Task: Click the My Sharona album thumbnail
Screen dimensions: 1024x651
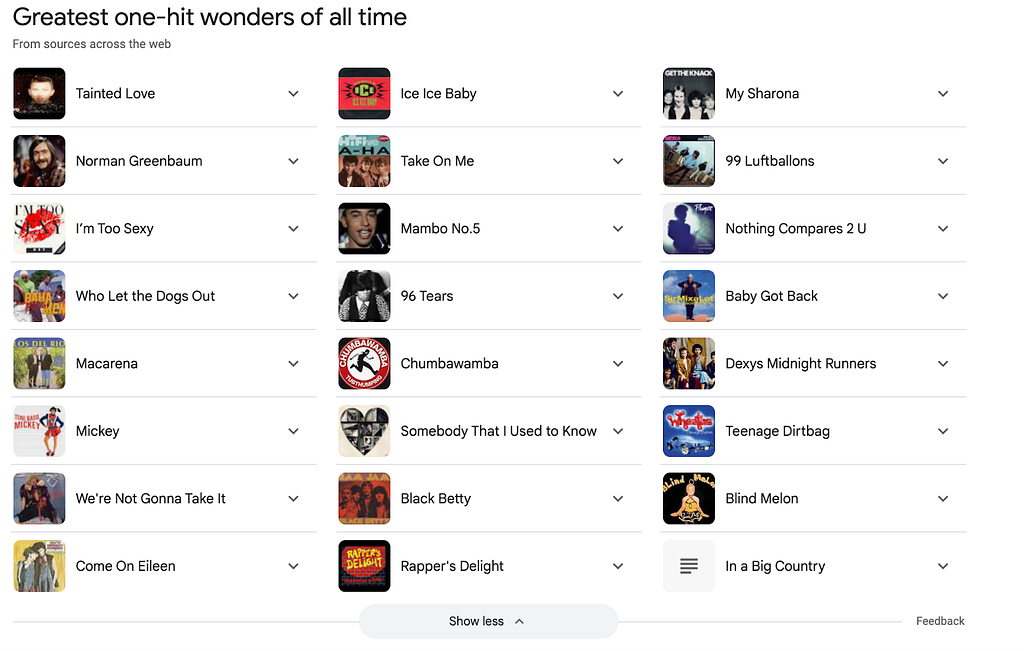Action: pos(689,94)
